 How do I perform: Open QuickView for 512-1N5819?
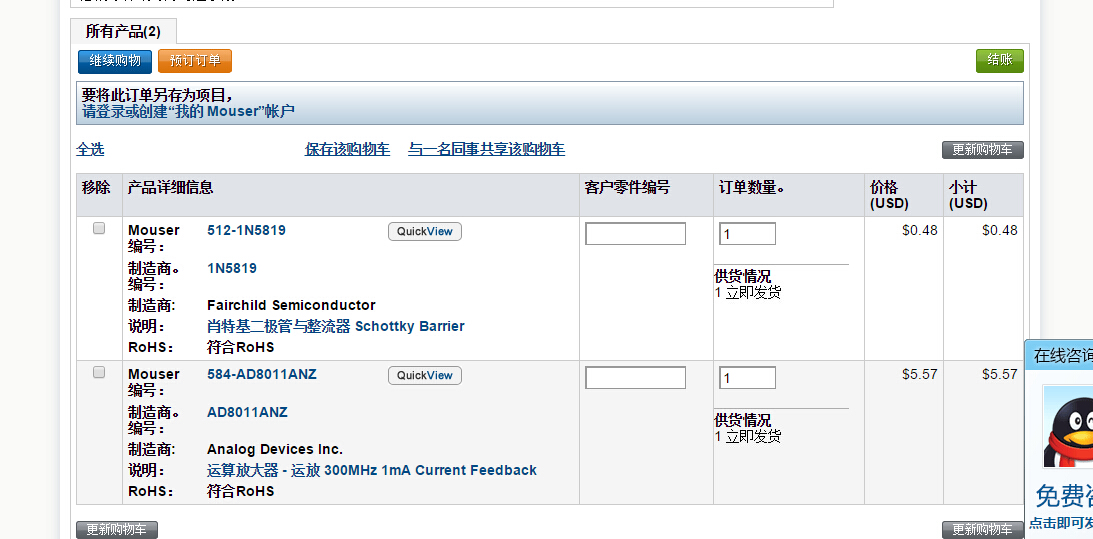(425, 231)
